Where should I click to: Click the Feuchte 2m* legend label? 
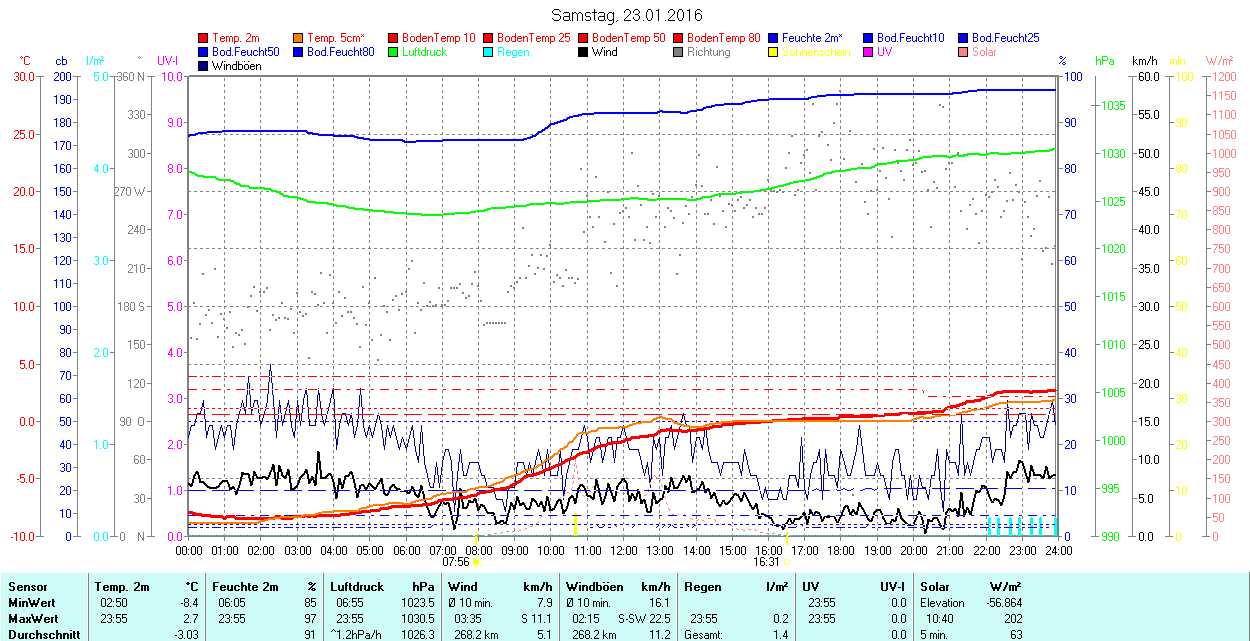point(814,38)
